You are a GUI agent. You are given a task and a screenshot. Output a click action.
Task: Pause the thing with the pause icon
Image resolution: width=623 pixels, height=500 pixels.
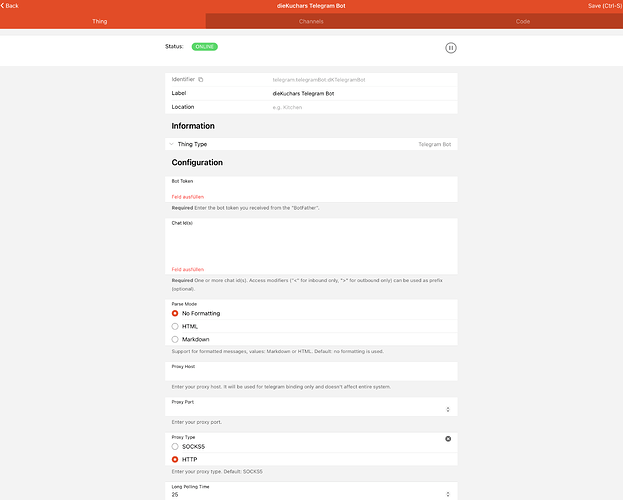coord(451,48)
